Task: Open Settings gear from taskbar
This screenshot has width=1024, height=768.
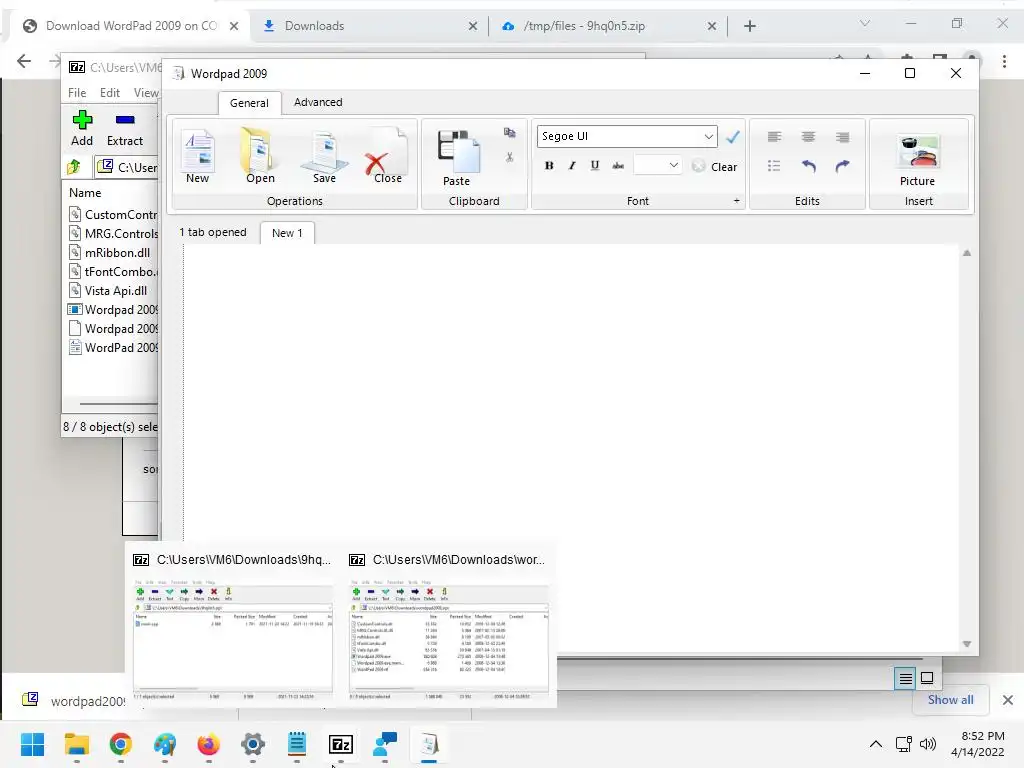Action: click(253, 744)
